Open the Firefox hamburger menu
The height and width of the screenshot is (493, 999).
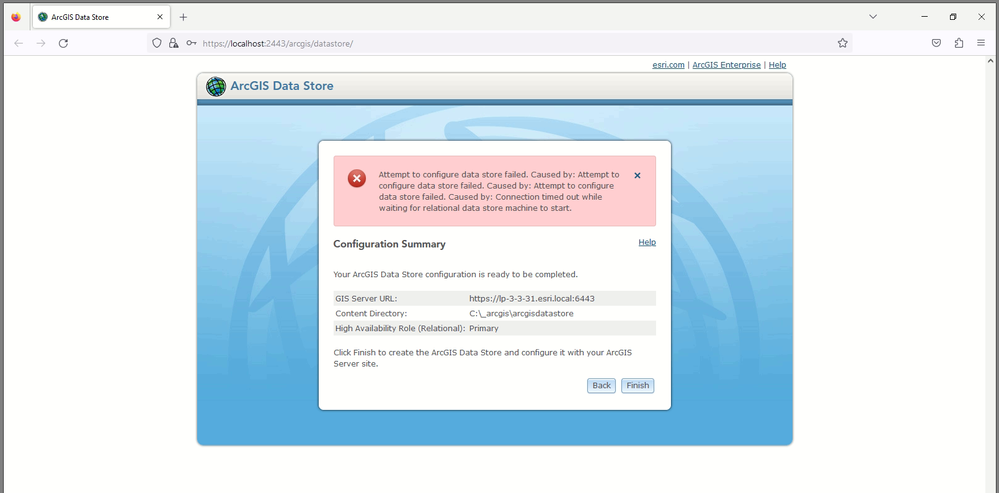click(x=981, y=43)
